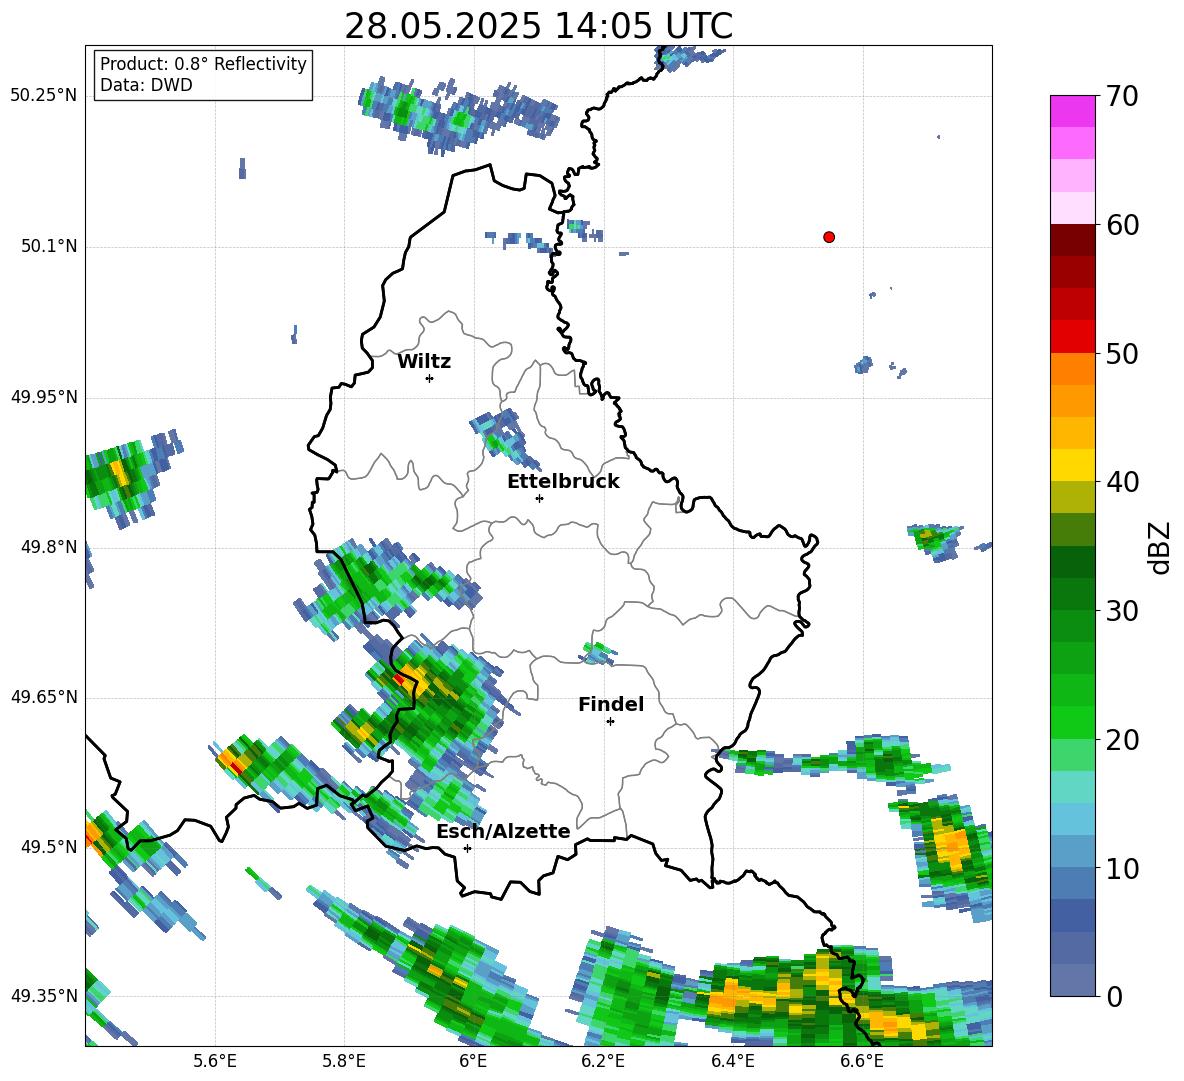Click the Findel location label
Image resolution: width=1184 pixels, height=1081 pixels.
point(611,704)
